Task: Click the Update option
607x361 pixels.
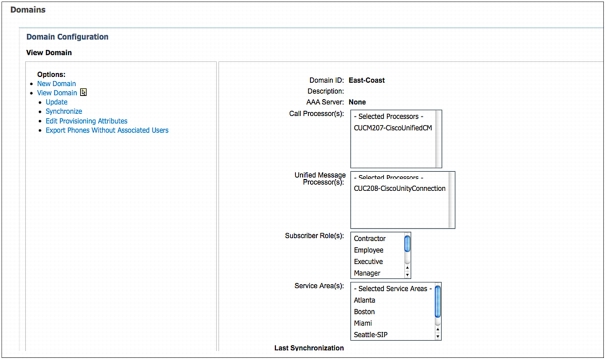Action: (x=57, y=102)
